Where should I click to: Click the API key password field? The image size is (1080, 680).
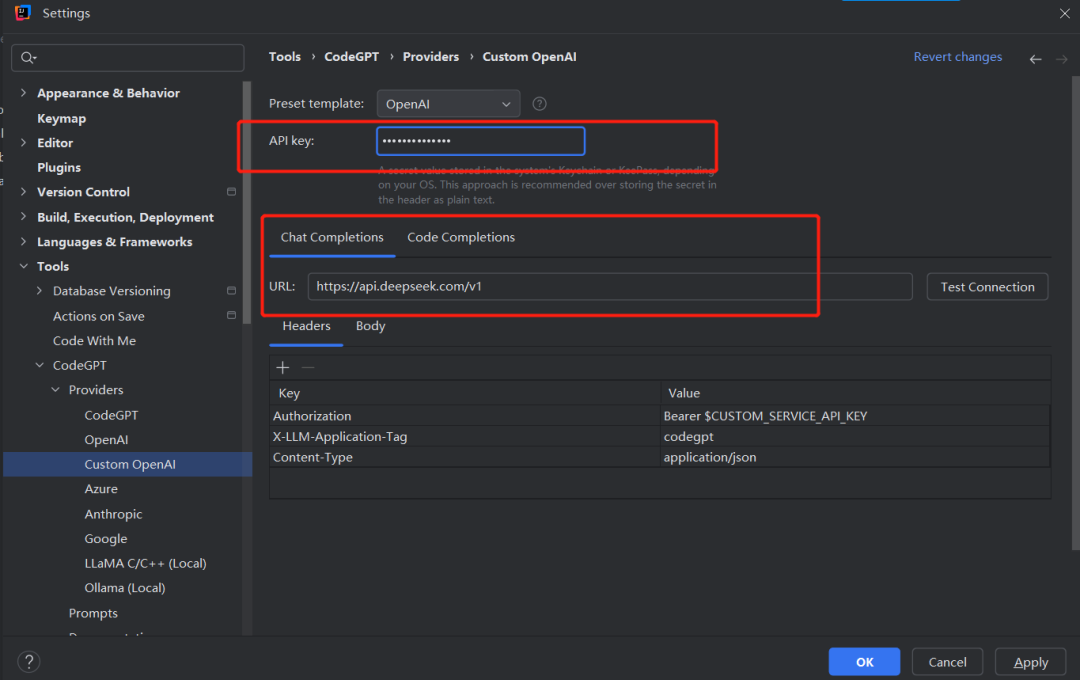[480, 141]
